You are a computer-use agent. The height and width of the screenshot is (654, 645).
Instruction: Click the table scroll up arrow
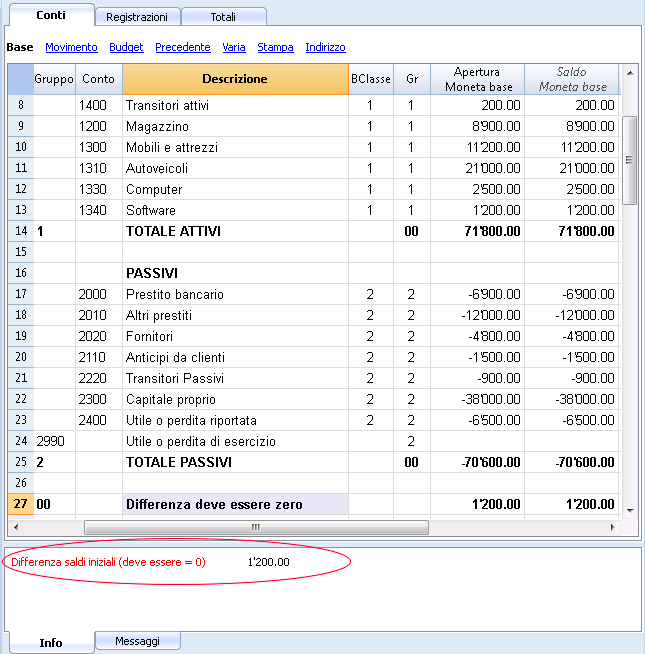[x=630, y=73]
